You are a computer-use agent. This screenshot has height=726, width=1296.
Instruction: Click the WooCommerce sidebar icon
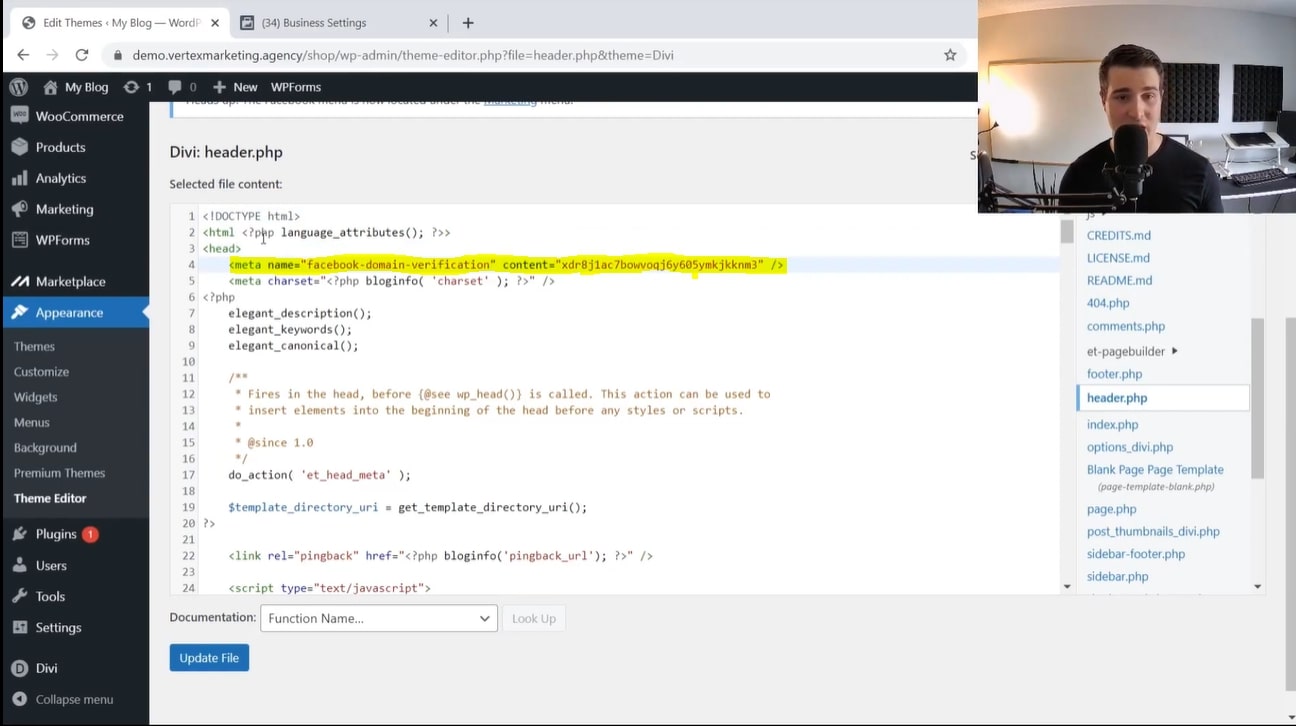coord(19,116)
